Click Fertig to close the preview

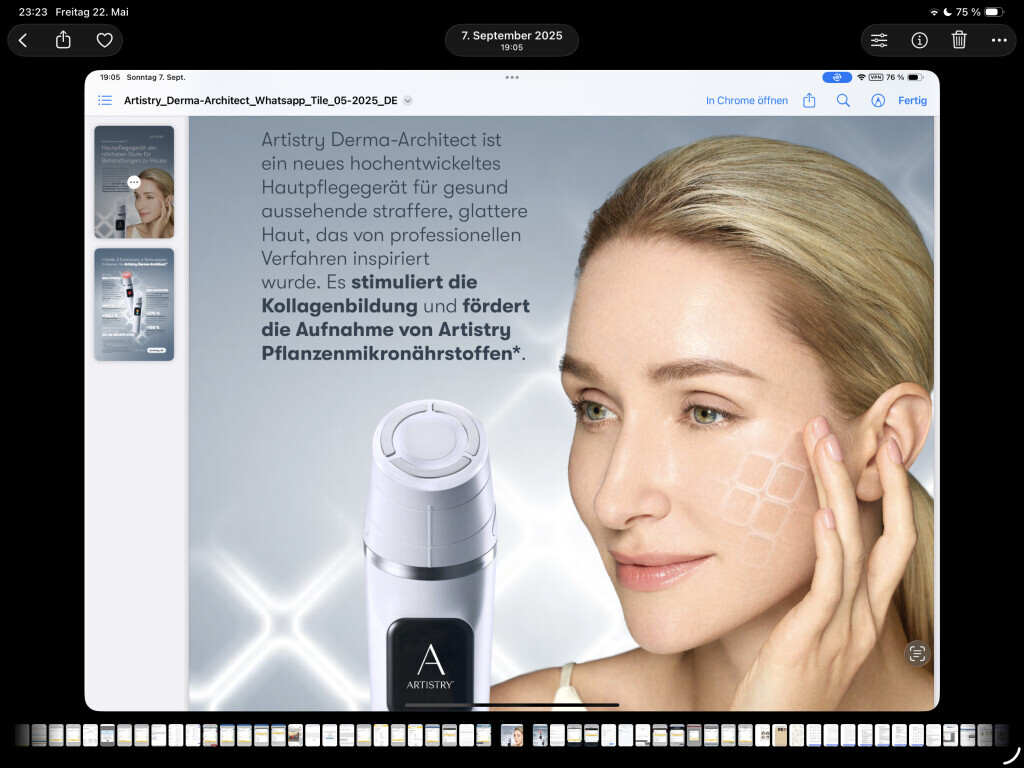(x=912, y=101)
